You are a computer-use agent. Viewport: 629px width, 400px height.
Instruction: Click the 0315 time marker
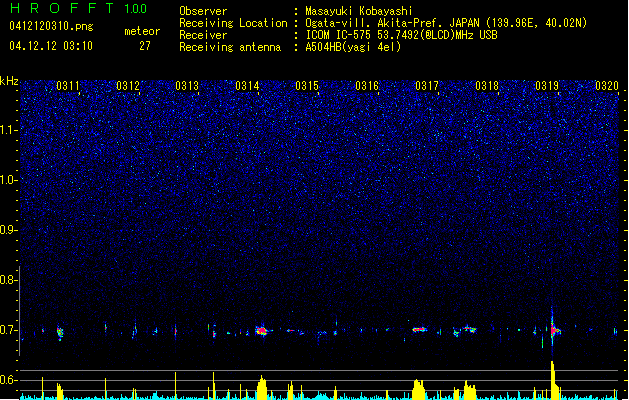click(x=307, y=86)
